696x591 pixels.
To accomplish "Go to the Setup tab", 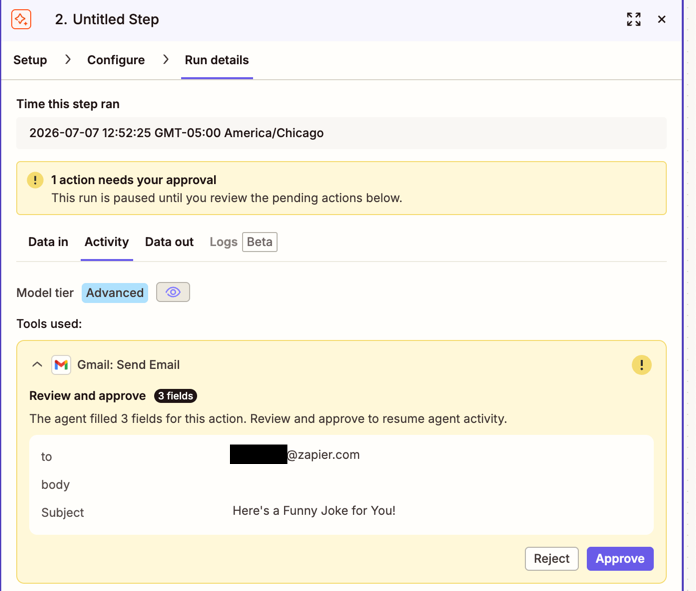I will click(x=30, y=60).
